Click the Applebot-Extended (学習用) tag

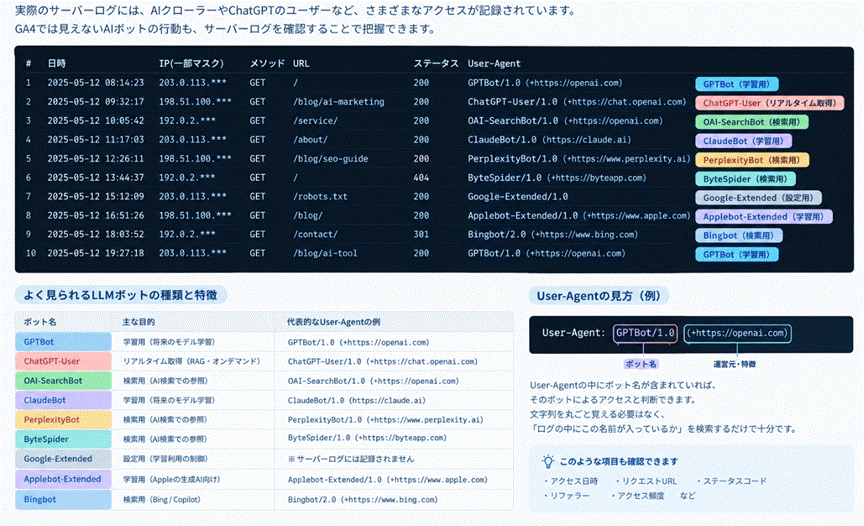click(764, 216)
